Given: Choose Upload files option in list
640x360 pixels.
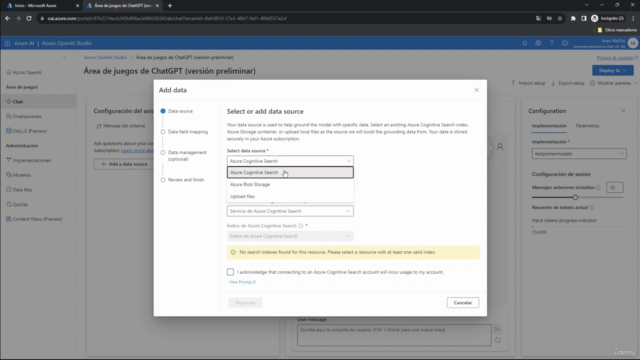Looking at the screenshot, I should (290, 196).
